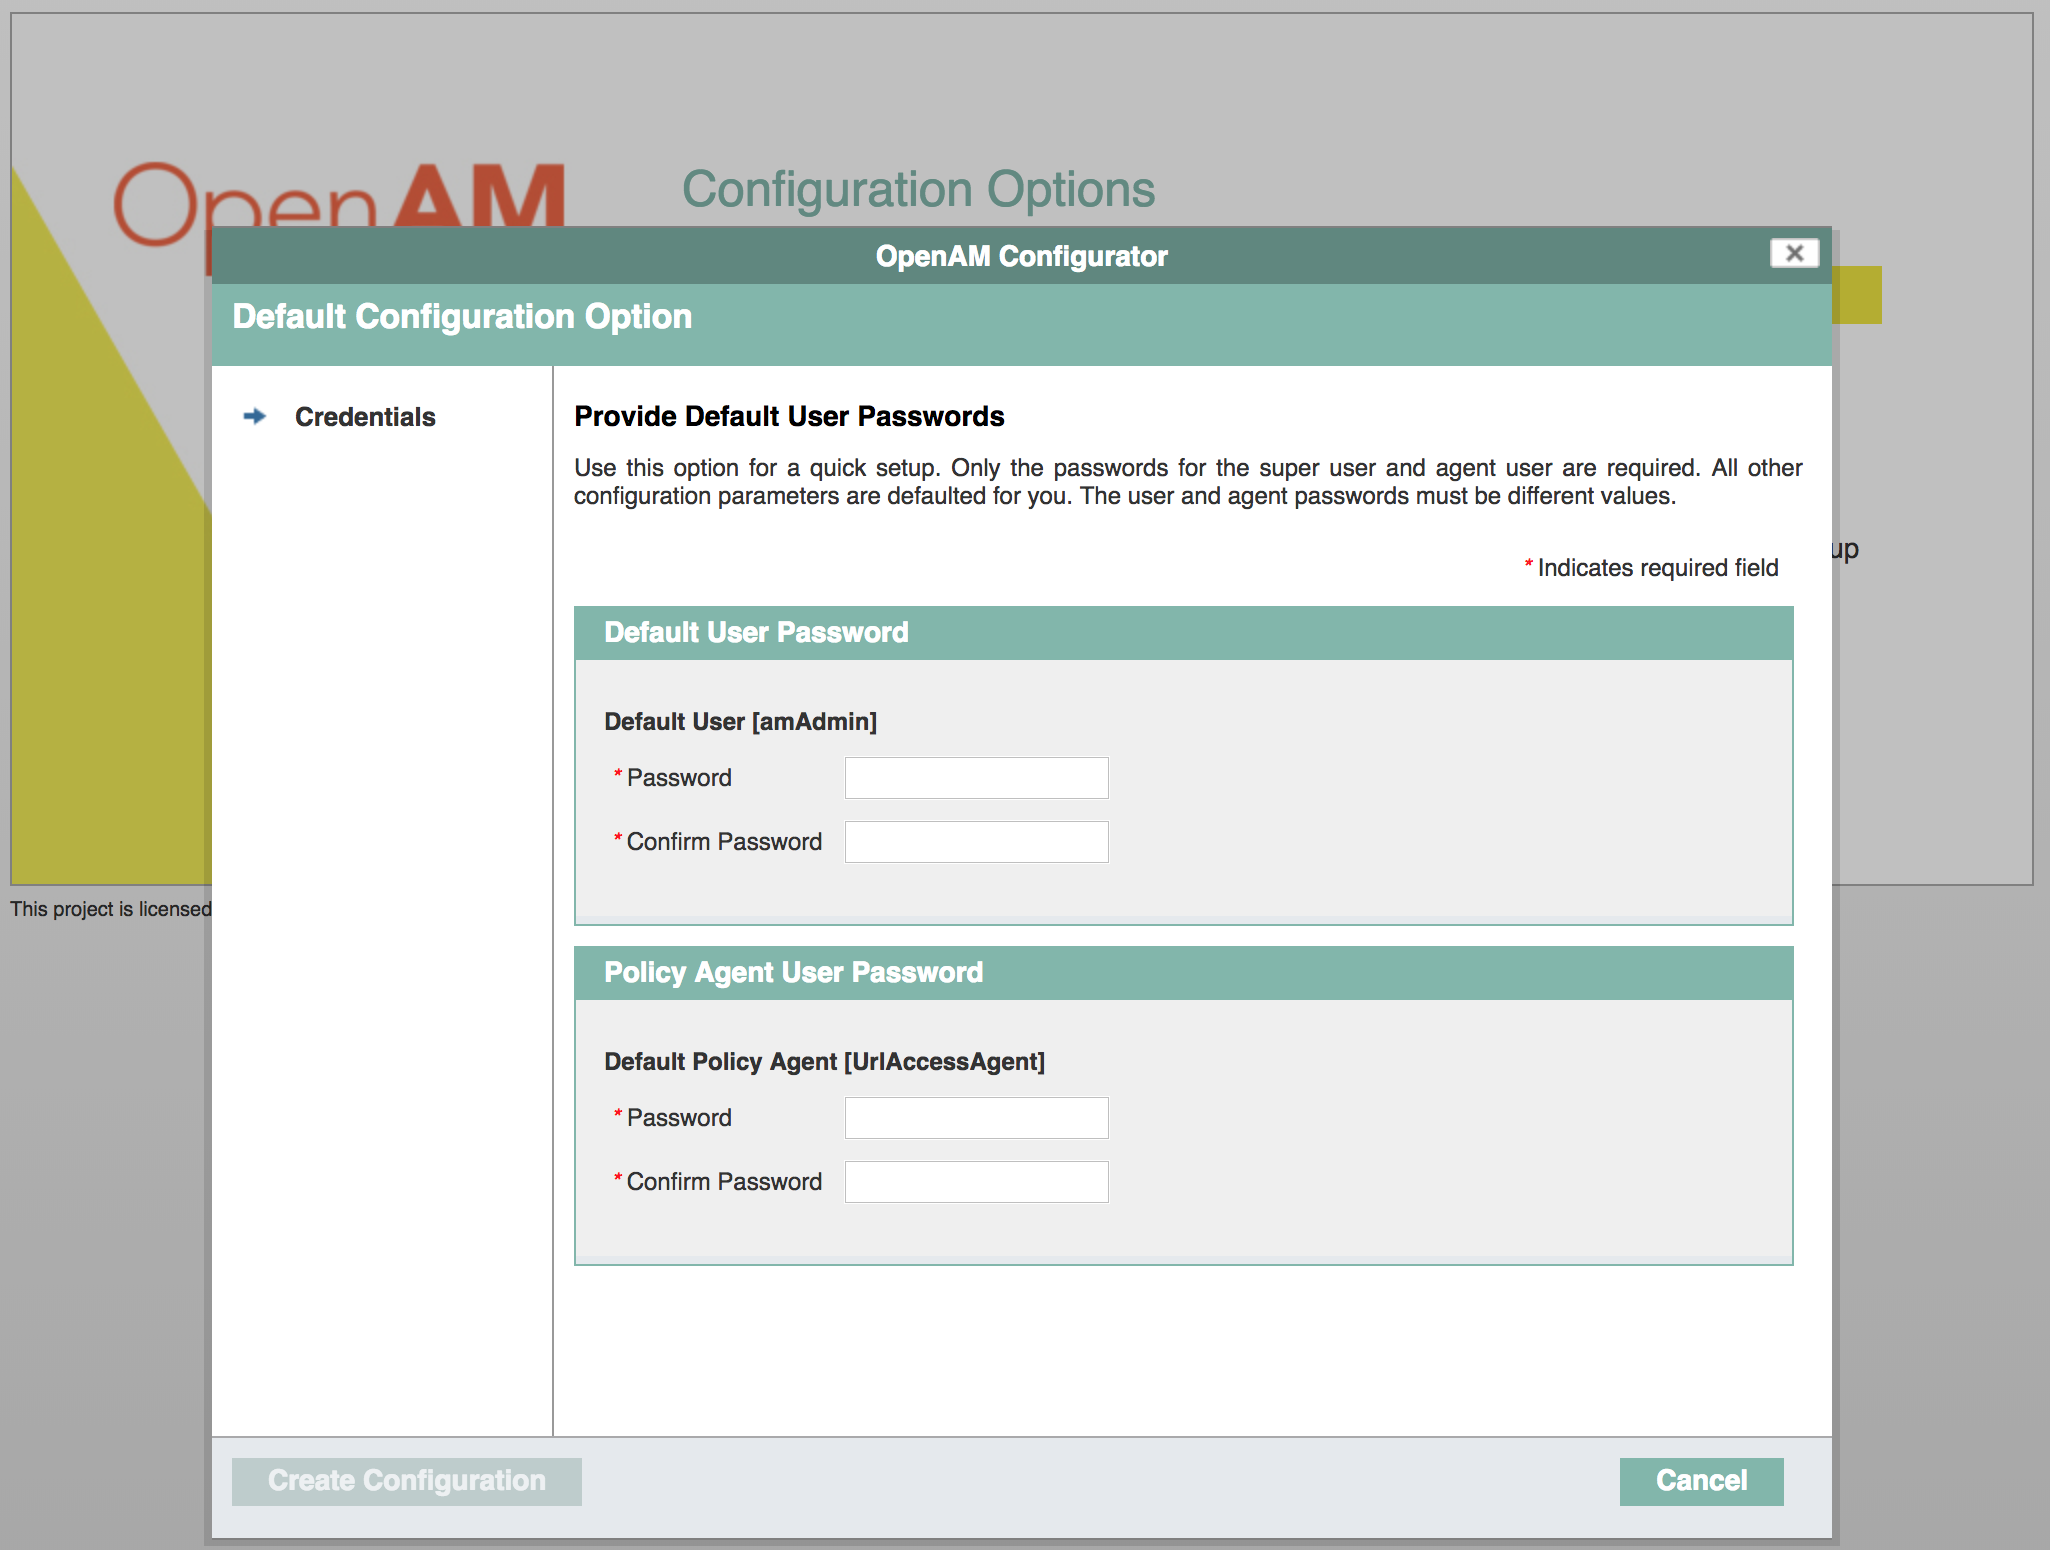Click the blue arrow beside Credentials
The image size is (2050, 1550).
click(255, 416)
